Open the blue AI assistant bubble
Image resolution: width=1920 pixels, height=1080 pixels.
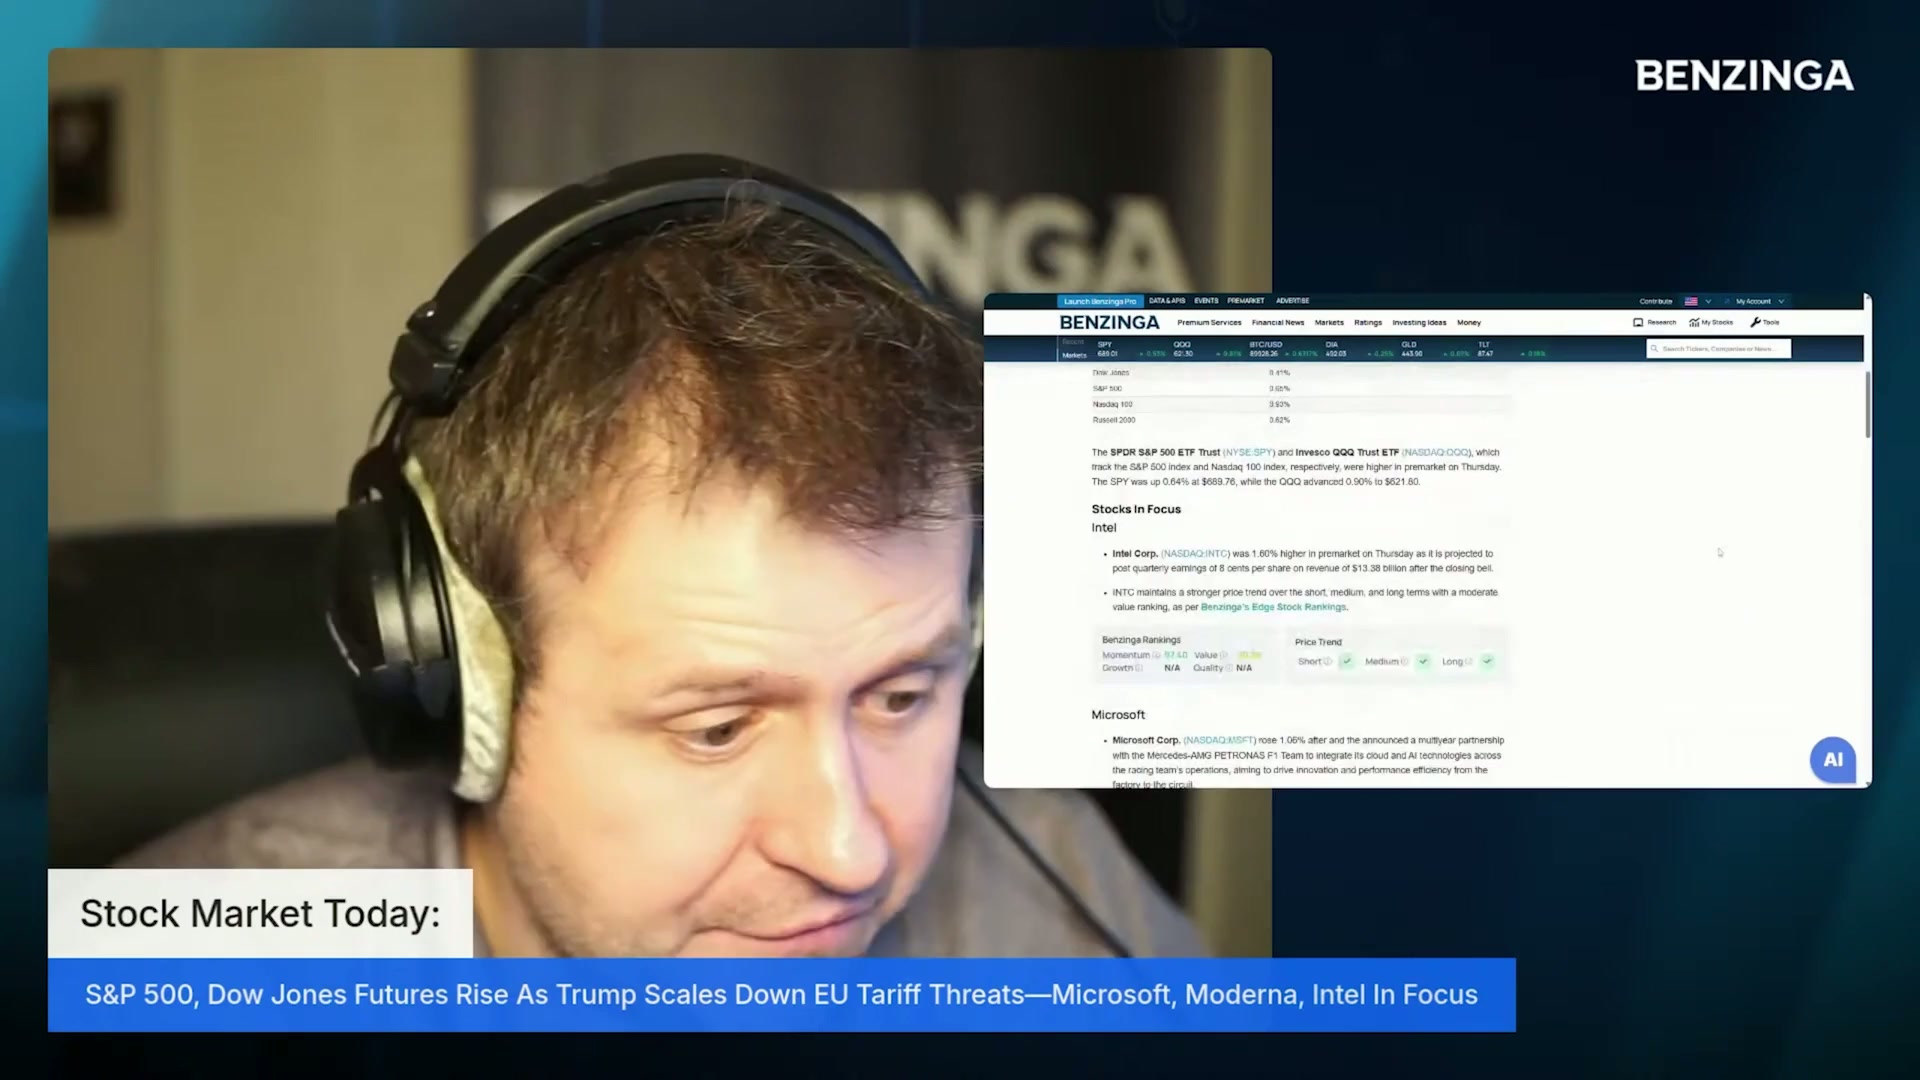tap(1832, 760)
